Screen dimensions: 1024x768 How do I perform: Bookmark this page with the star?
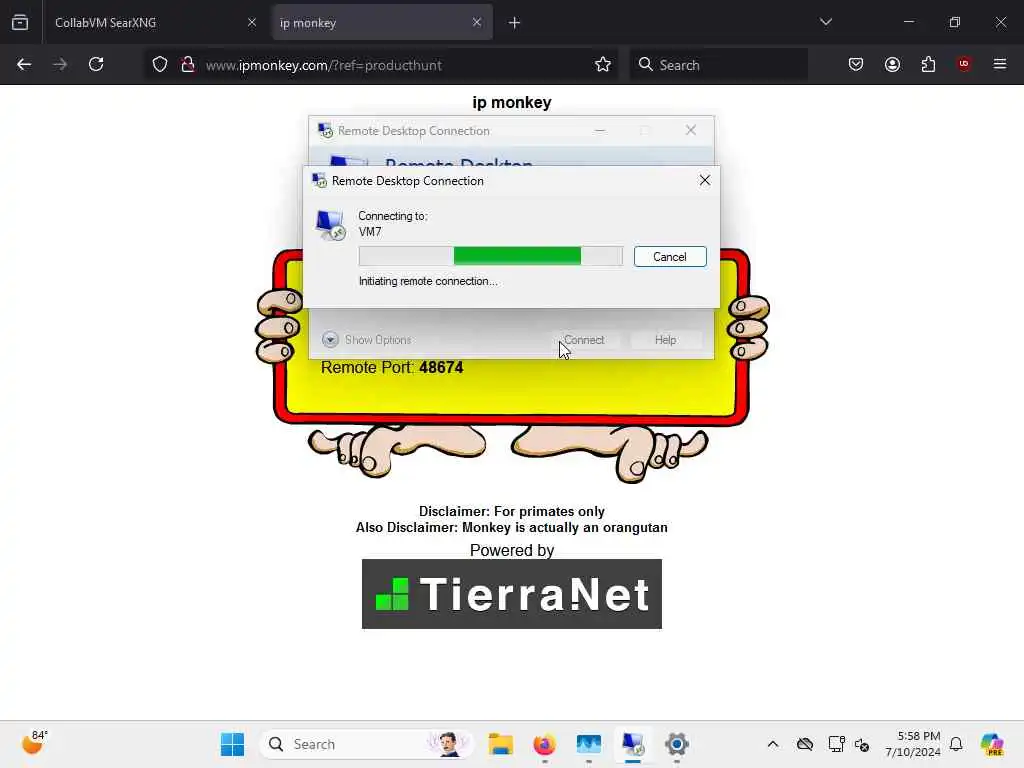coord(603,64)
